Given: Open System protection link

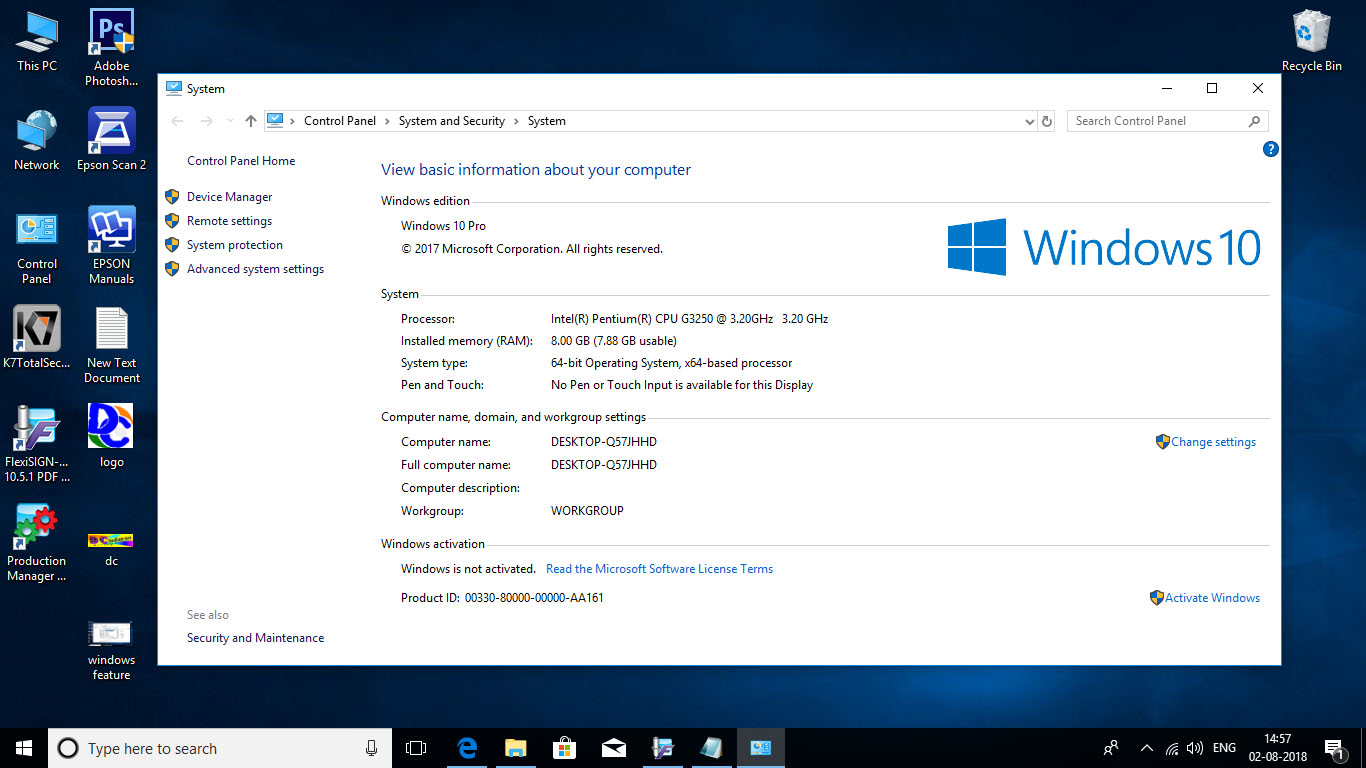Looking at the screenshot, I should coord(235,245).
